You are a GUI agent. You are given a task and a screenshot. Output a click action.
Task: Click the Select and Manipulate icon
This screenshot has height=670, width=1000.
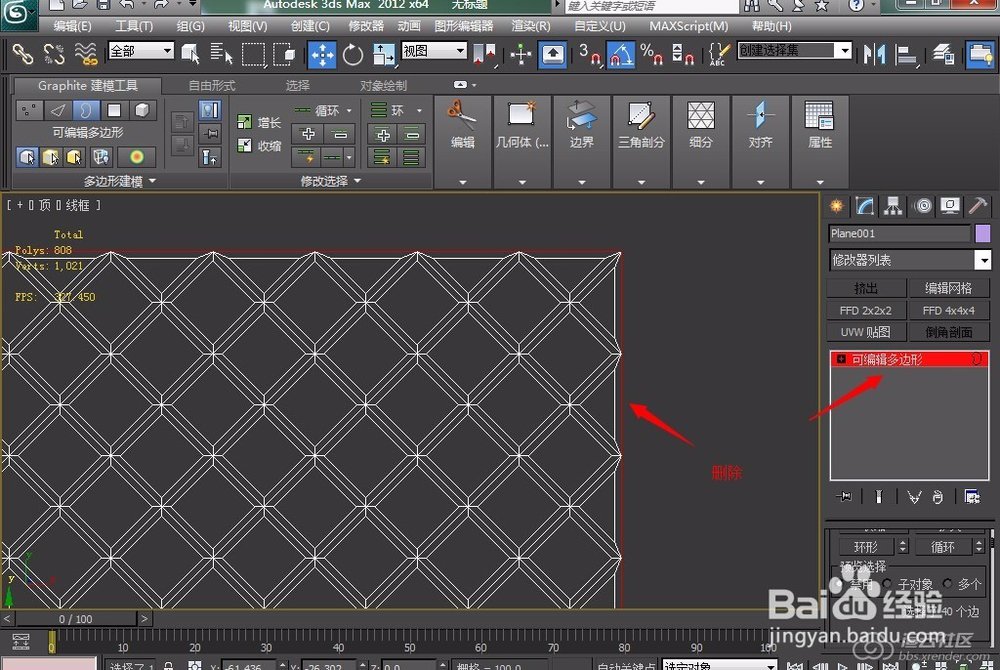pos(520,54)
